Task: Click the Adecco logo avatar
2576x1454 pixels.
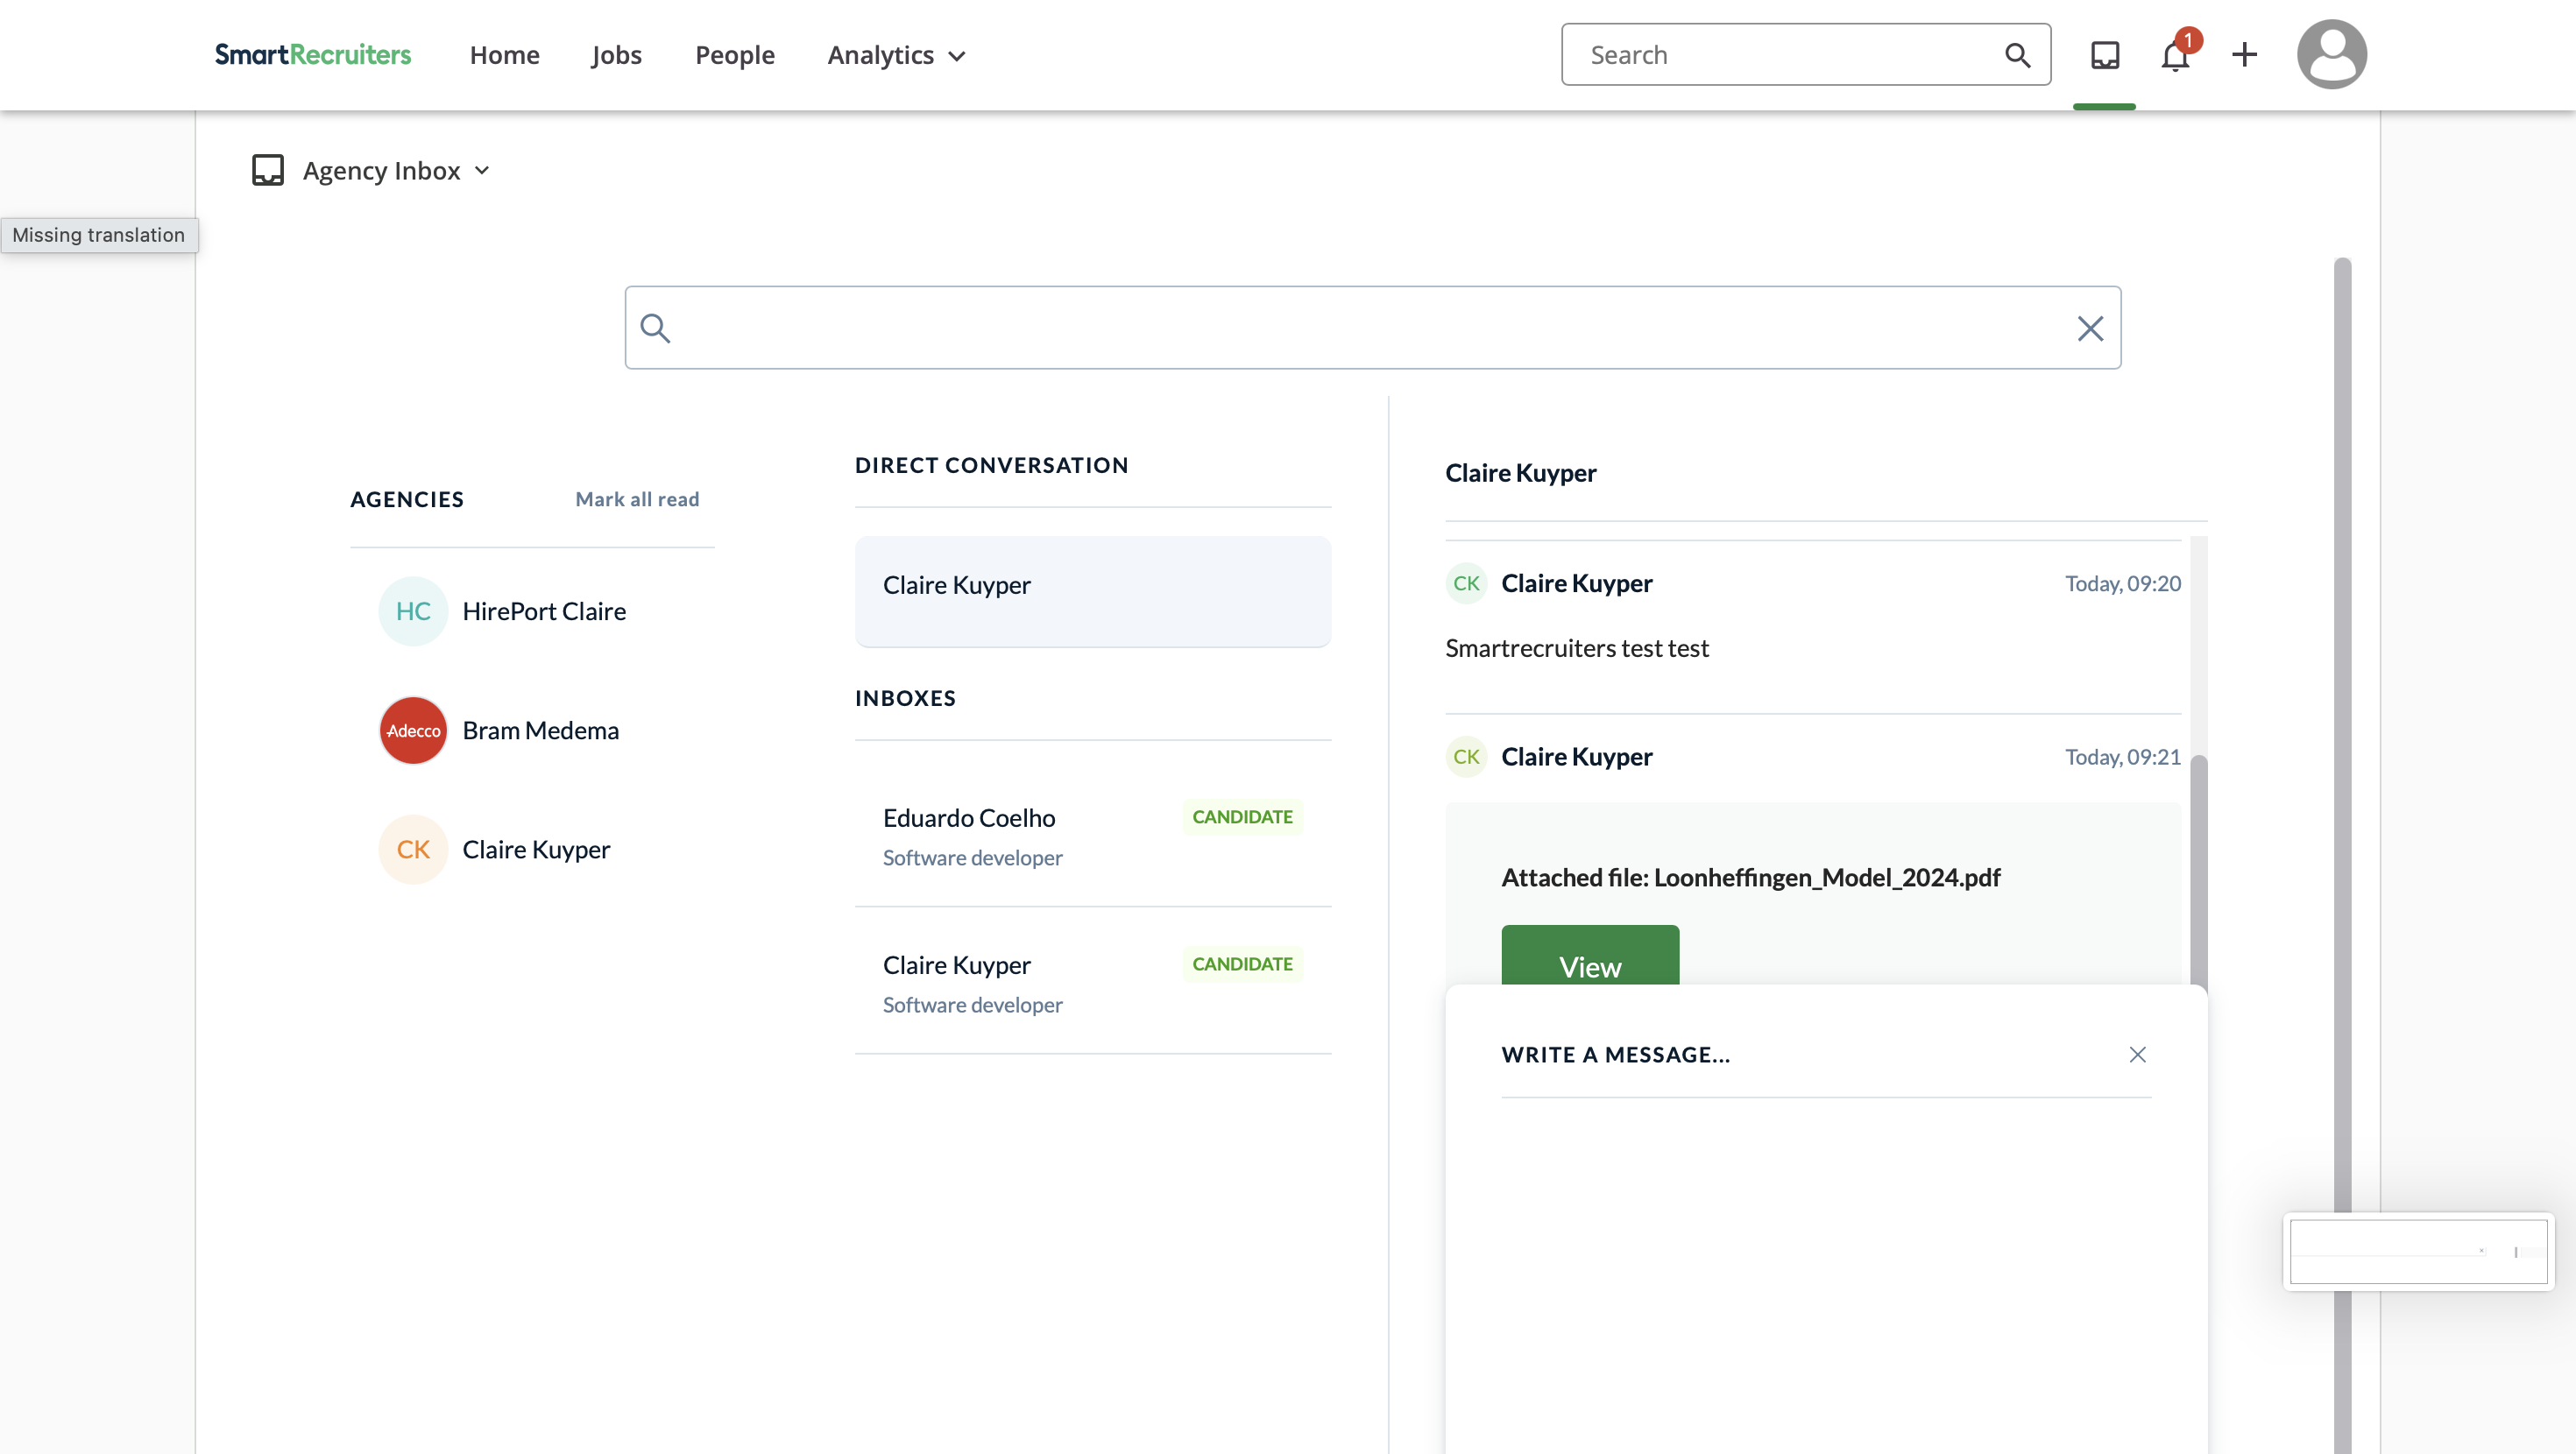Action: tap(413, 730)
